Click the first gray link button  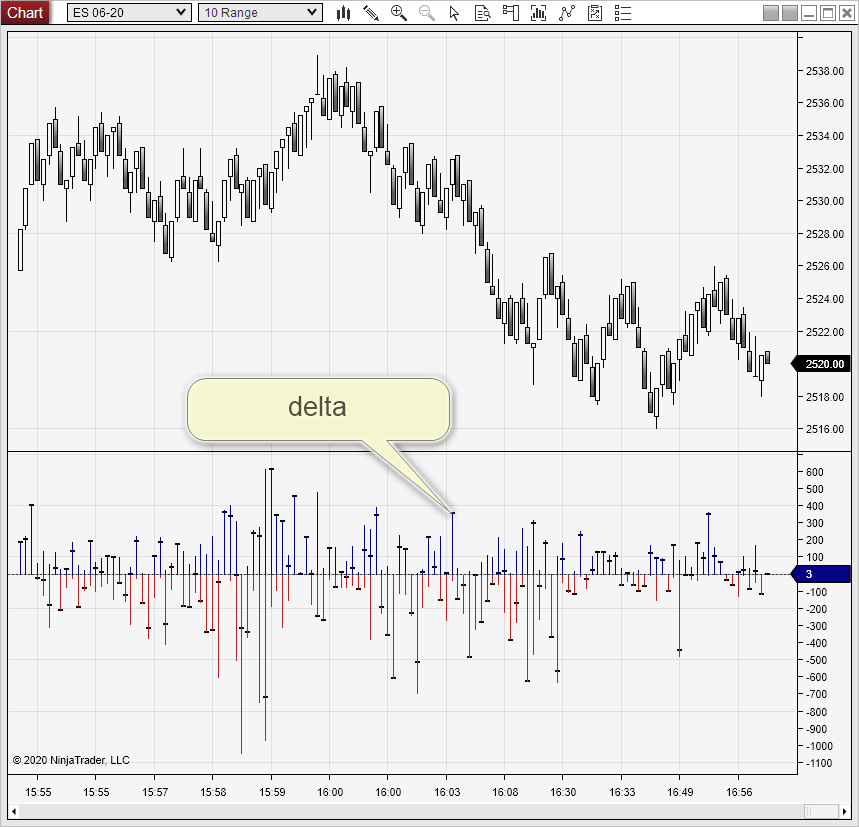(x=771, y=13)
